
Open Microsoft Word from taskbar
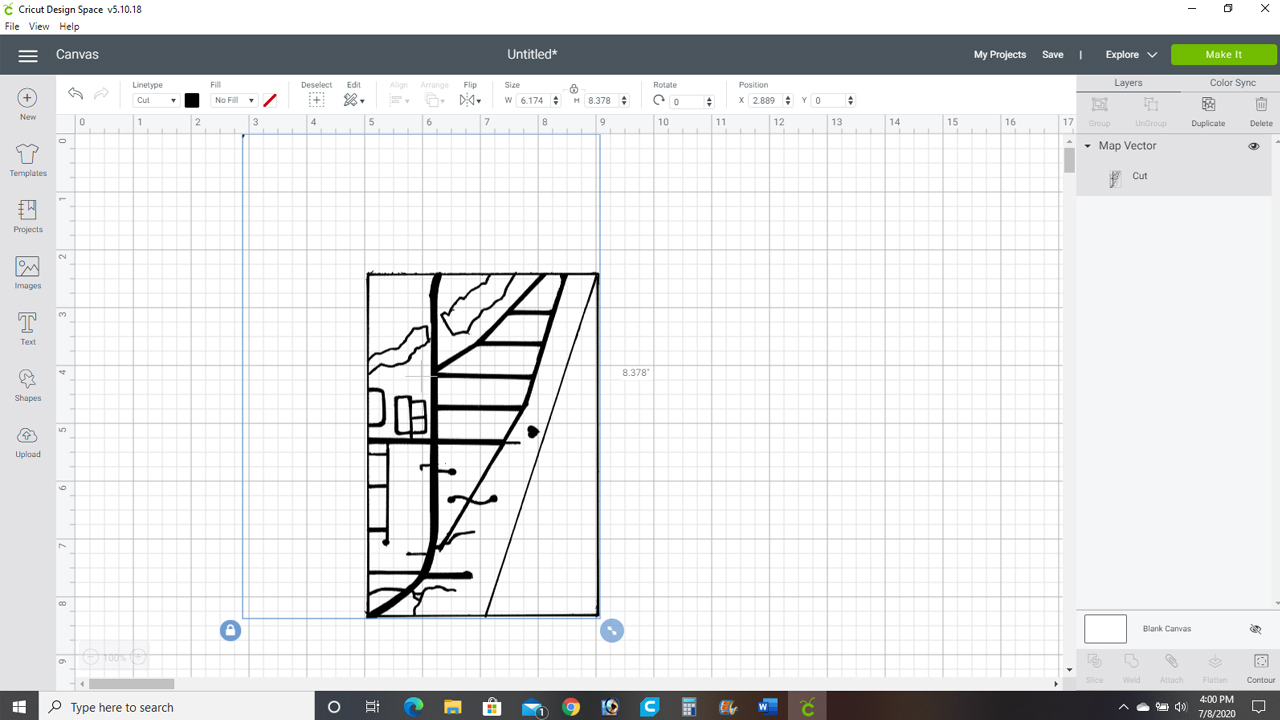coord(767,707)
